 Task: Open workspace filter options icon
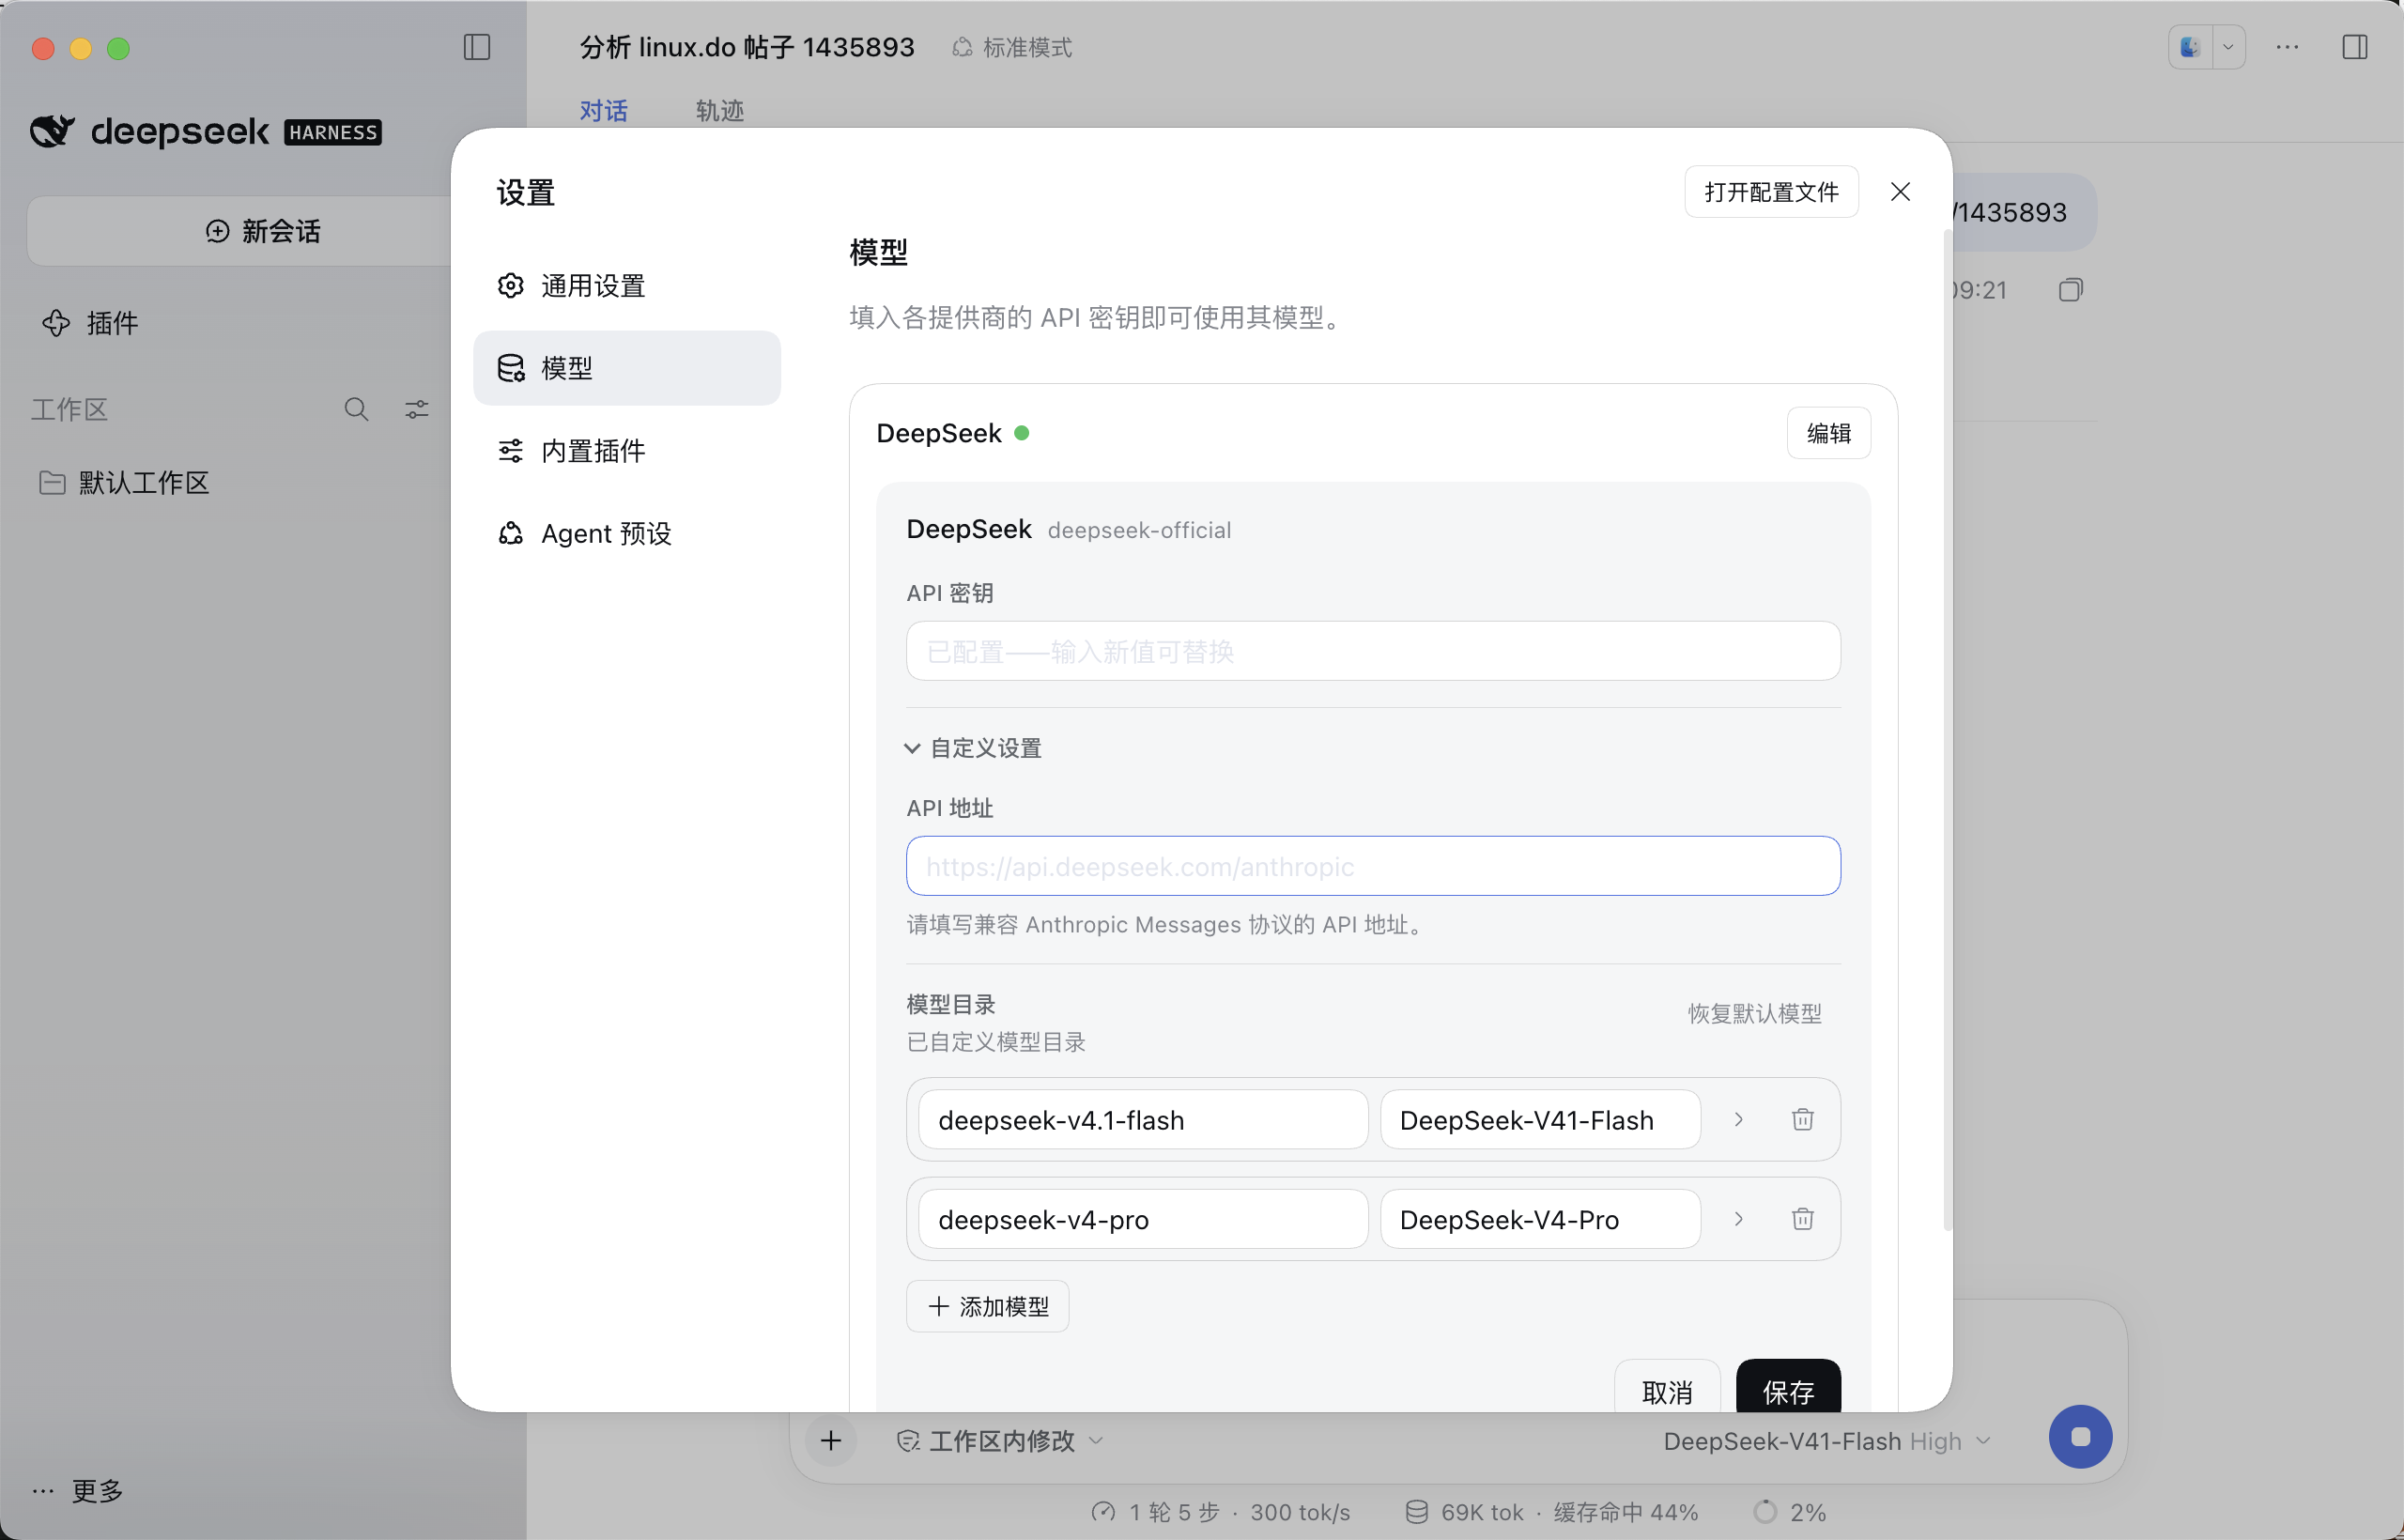416,409
